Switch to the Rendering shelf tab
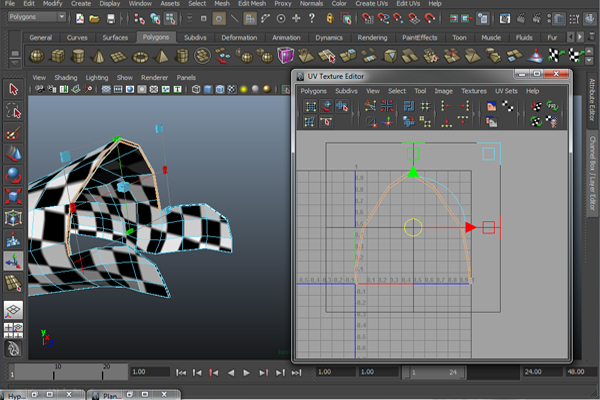 tap(372, 38)
